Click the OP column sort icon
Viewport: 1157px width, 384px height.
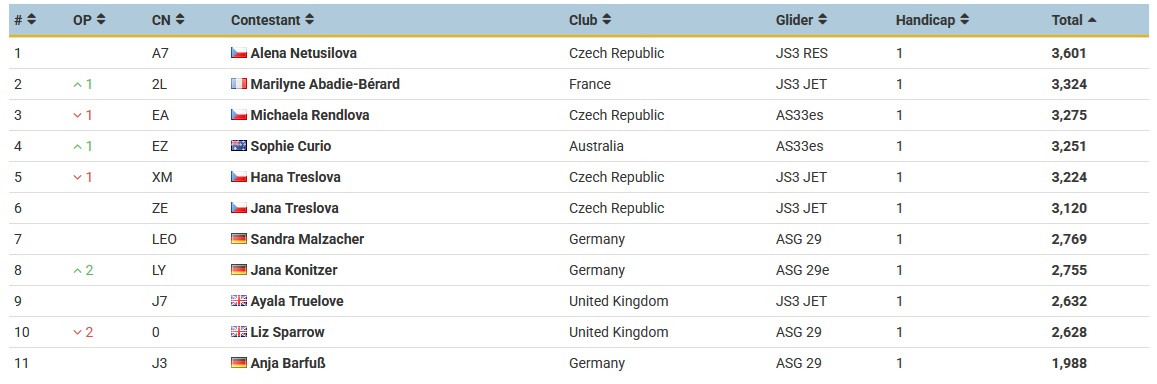101,21
